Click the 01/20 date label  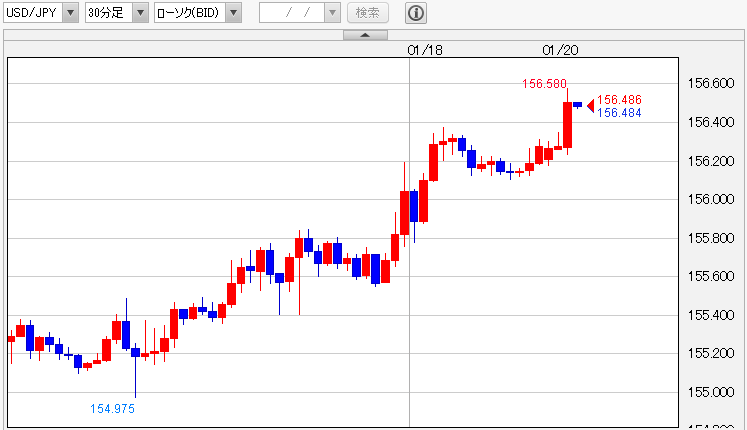pyautogui.click(x=560, y=50)
